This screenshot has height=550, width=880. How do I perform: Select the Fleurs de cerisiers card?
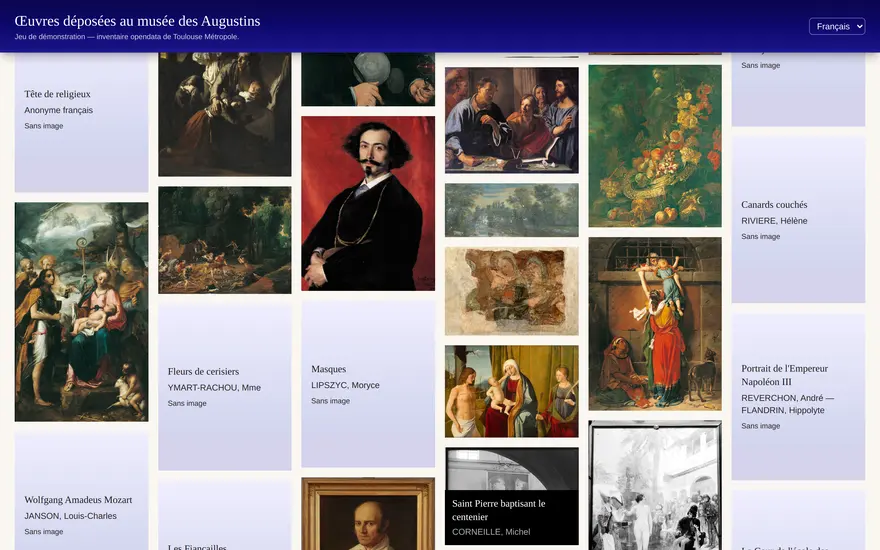224,387
